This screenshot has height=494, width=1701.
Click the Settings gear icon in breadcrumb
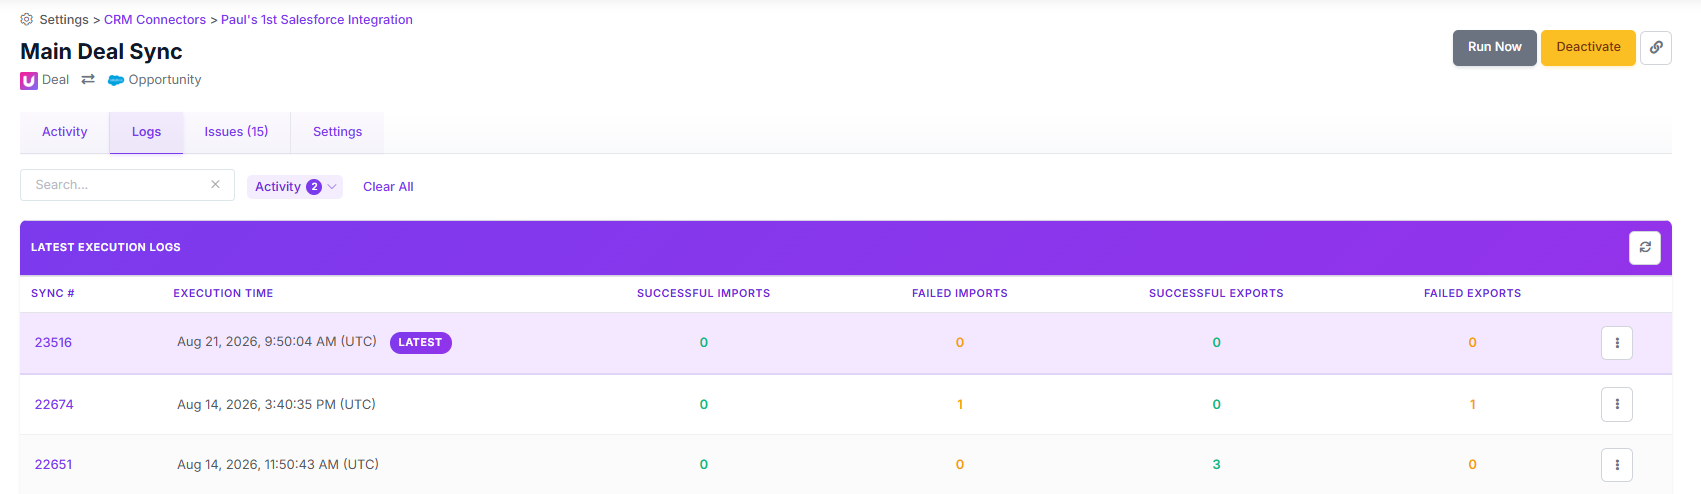[x=27, y=19]
